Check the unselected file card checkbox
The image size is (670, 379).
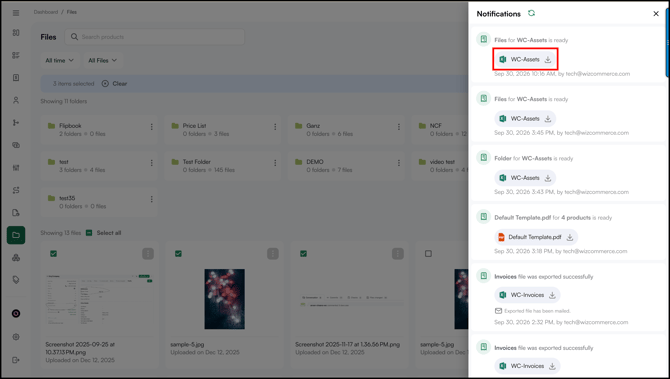[428, 254]
